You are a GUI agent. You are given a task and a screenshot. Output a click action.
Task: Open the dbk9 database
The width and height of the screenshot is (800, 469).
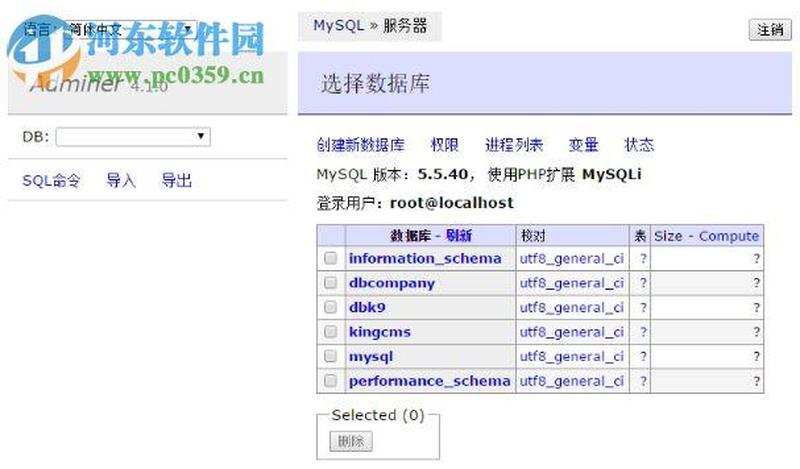pos(367,307)
